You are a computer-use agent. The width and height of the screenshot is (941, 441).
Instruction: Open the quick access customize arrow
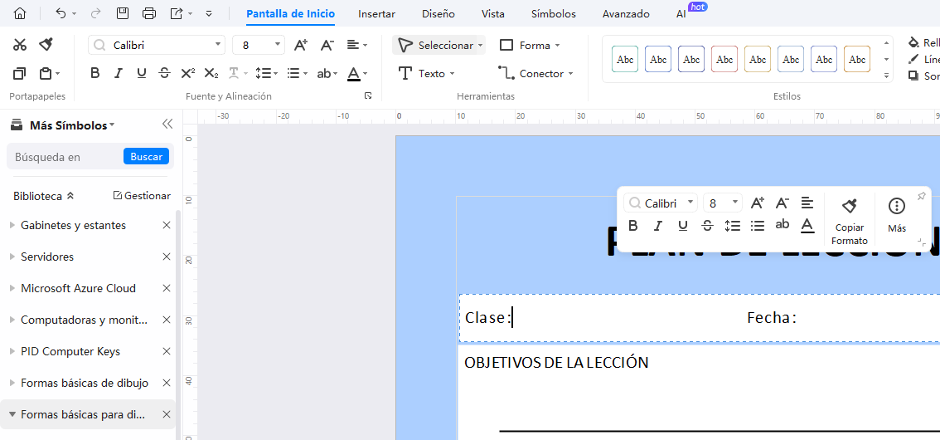click(x=208, y=13)
